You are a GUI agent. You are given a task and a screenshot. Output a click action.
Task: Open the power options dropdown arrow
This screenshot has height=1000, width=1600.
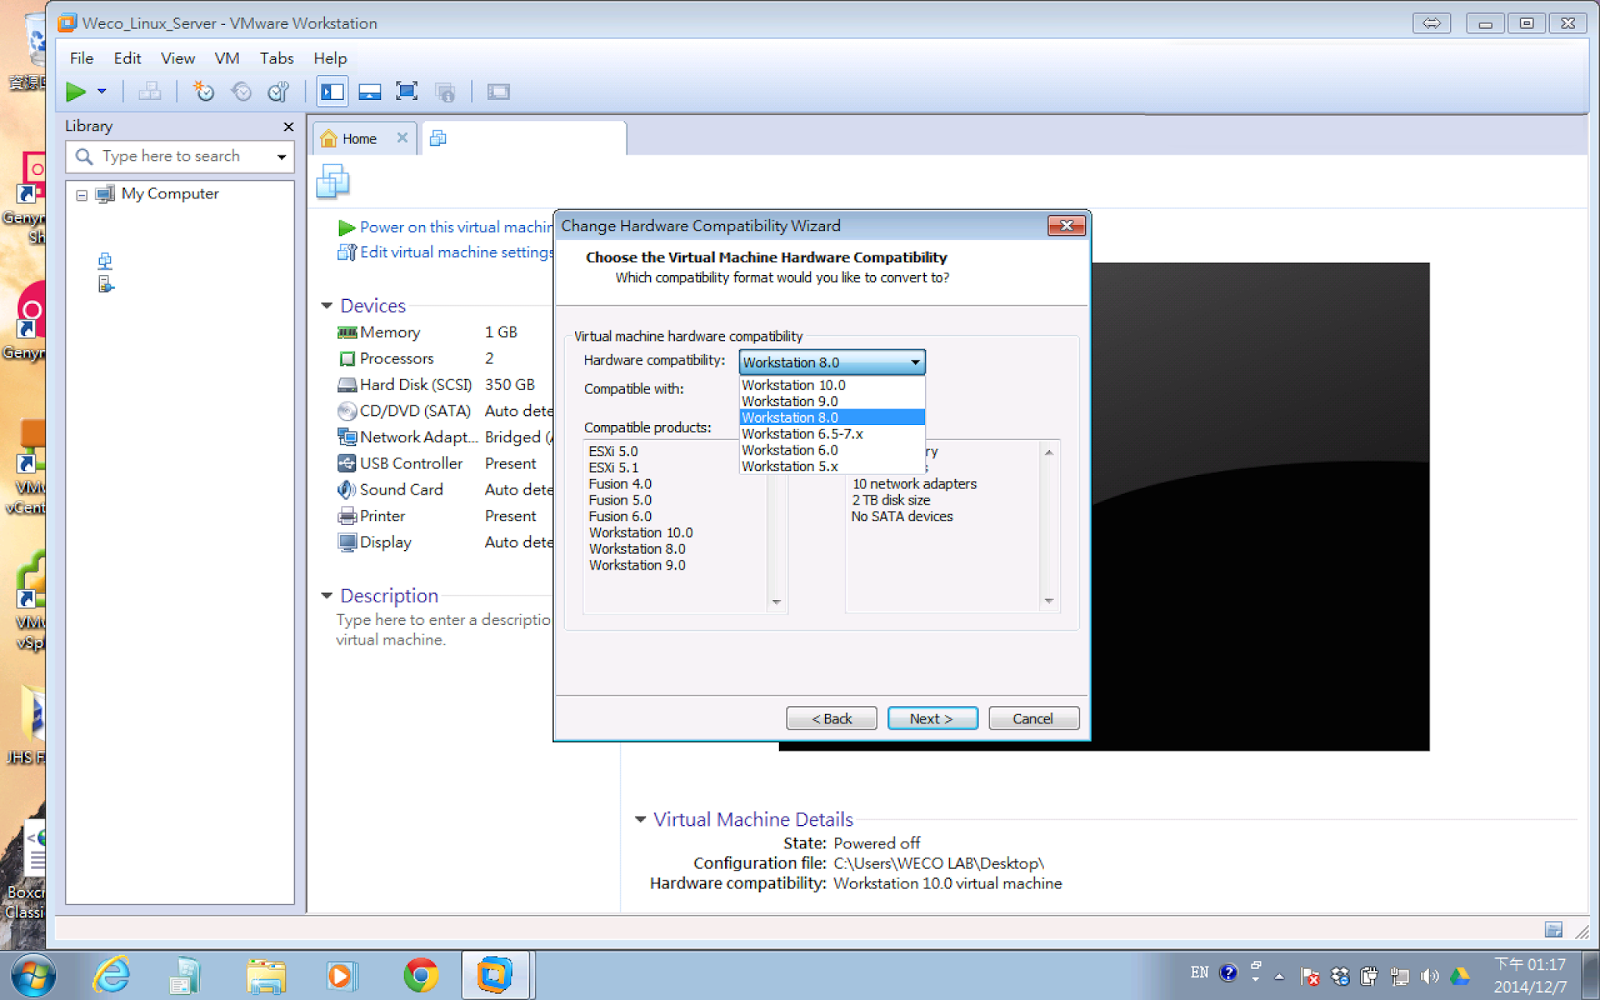pos(102,92)
